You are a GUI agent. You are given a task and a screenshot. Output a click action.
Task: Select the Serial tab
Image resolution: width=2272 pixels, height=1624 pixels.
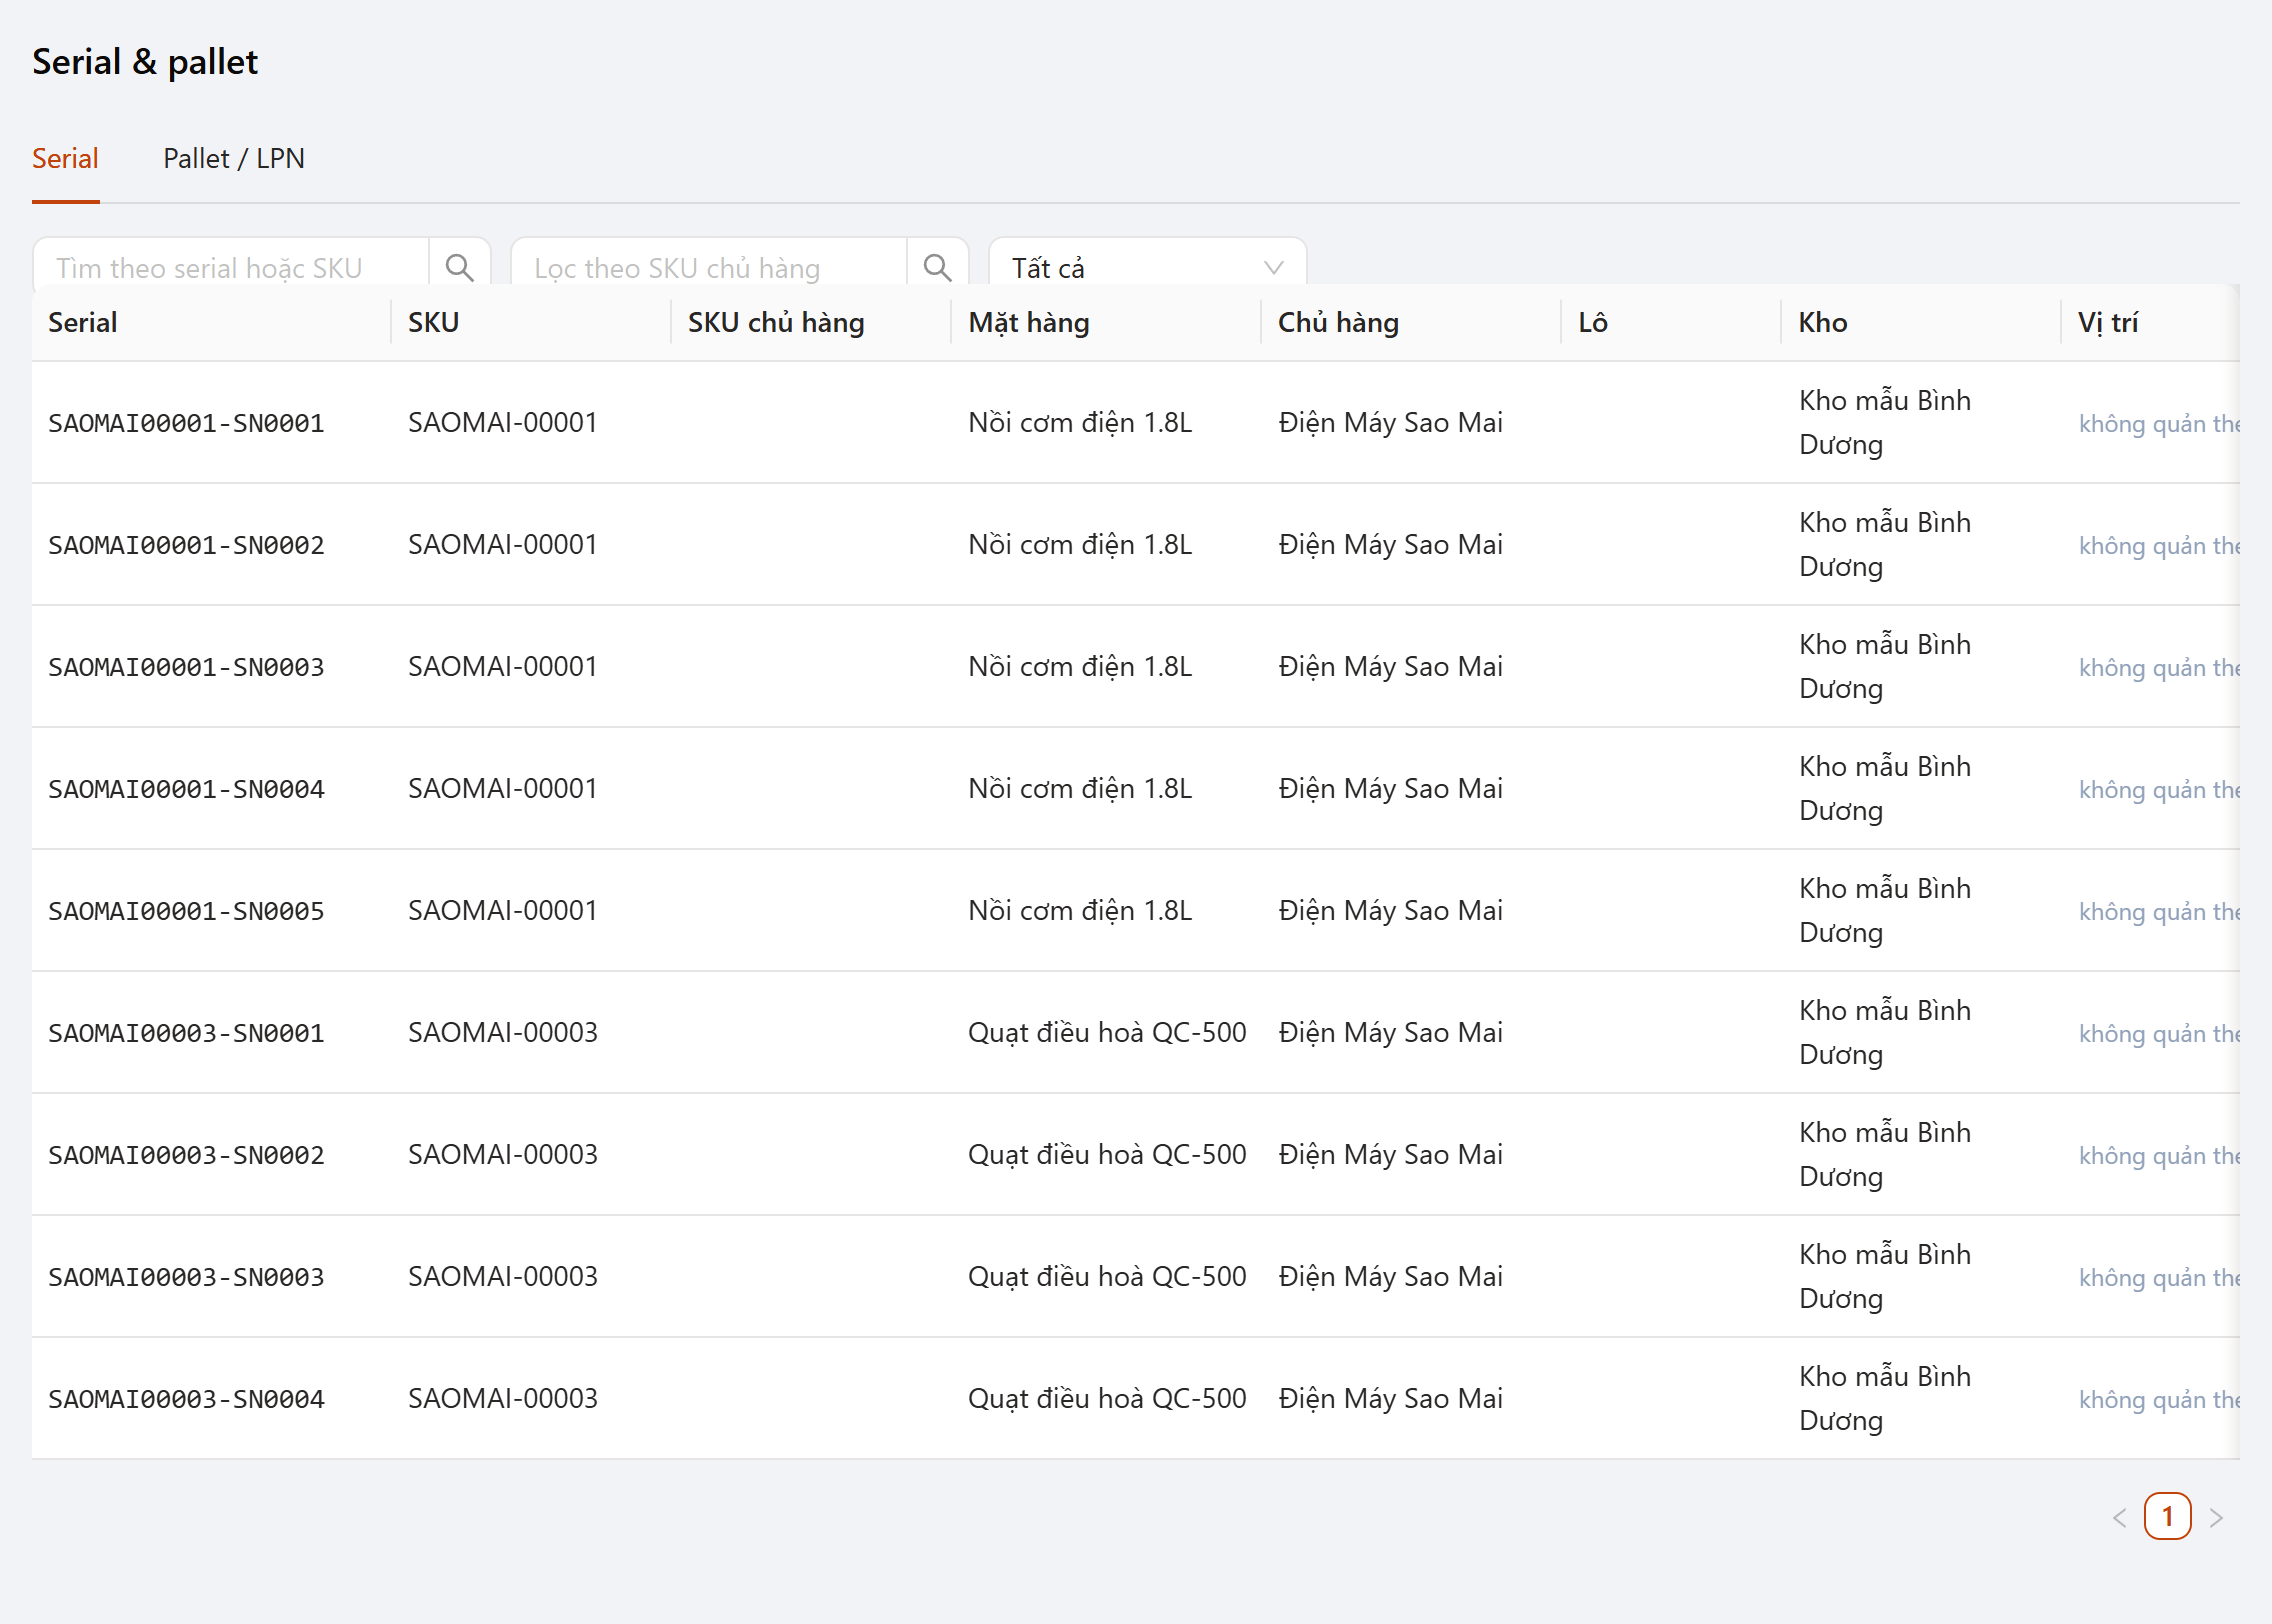click(65, 158)
